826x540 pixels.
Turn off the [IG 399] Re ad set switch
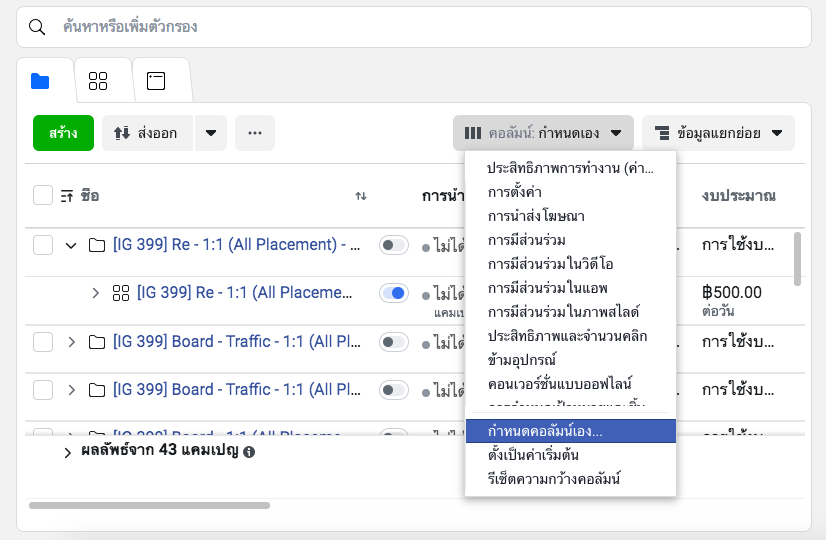tap(394, 293)
